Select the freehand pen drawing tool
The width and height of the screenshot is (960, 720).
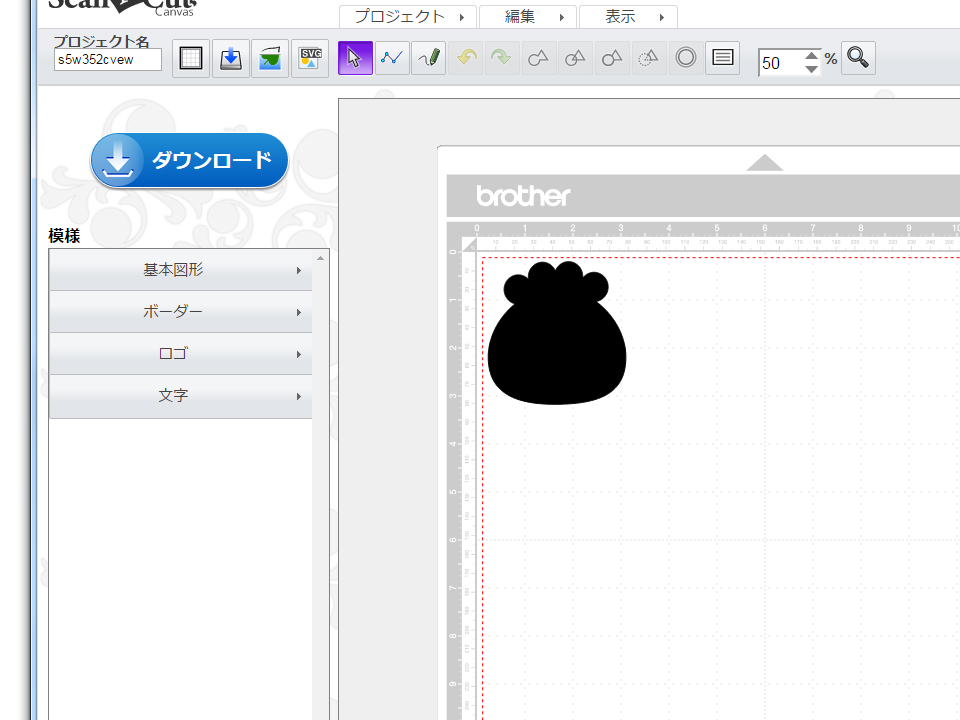(x=429, y=58)
